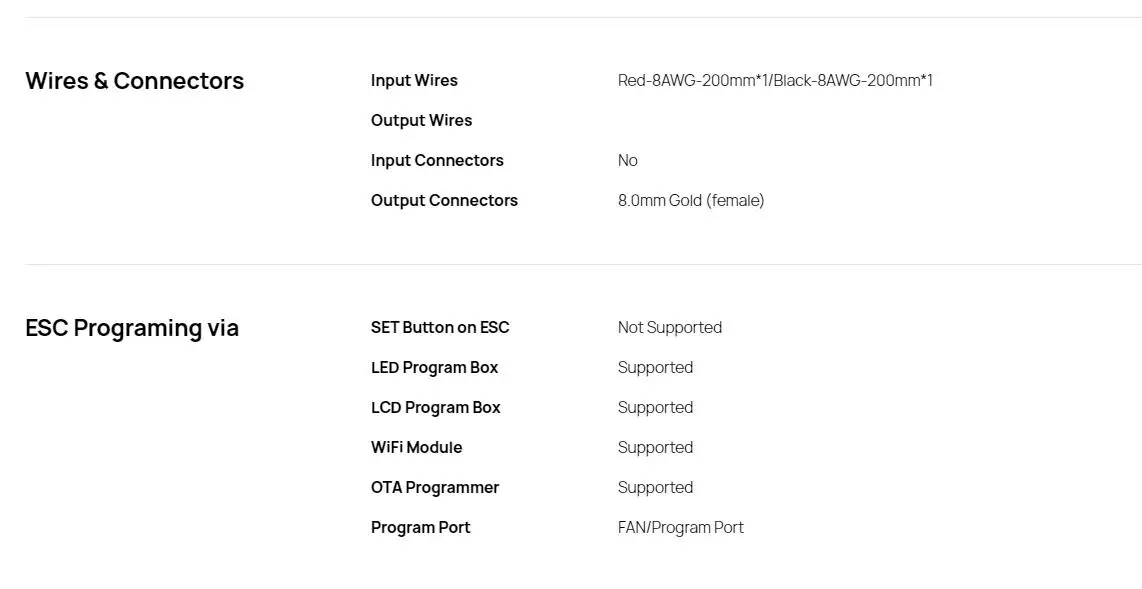The height and width of the screenshot is (589, 1142).
Task: Click Supported next to LED Program Box
Action: (655, 368)
